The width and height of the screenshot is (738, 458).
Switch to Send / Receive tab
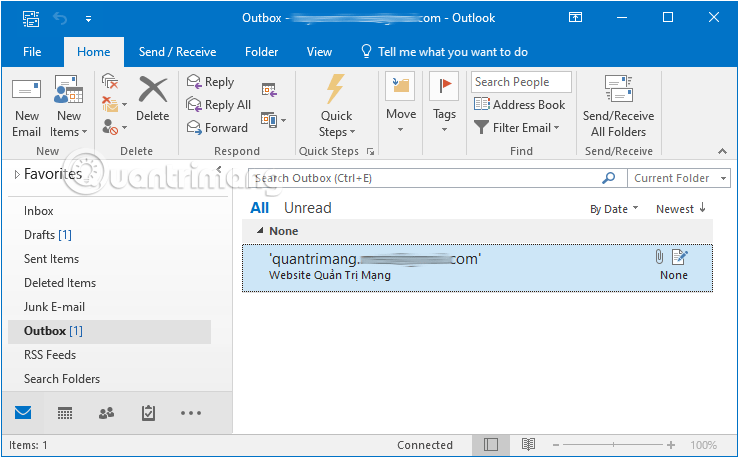click(177, 52)
